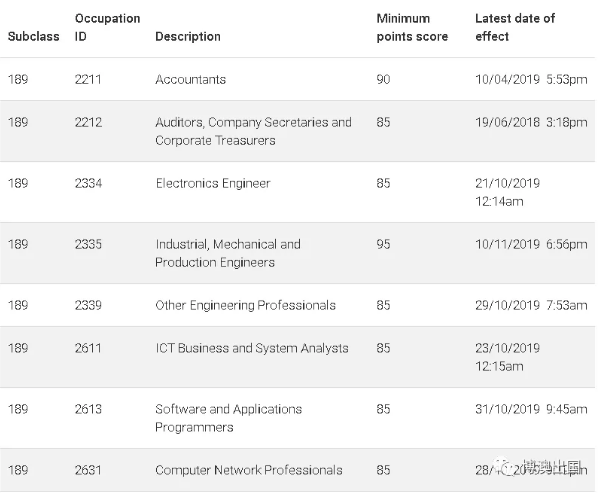Select the score 95 cell
The image size is (605, 493).
coord(383,244)
